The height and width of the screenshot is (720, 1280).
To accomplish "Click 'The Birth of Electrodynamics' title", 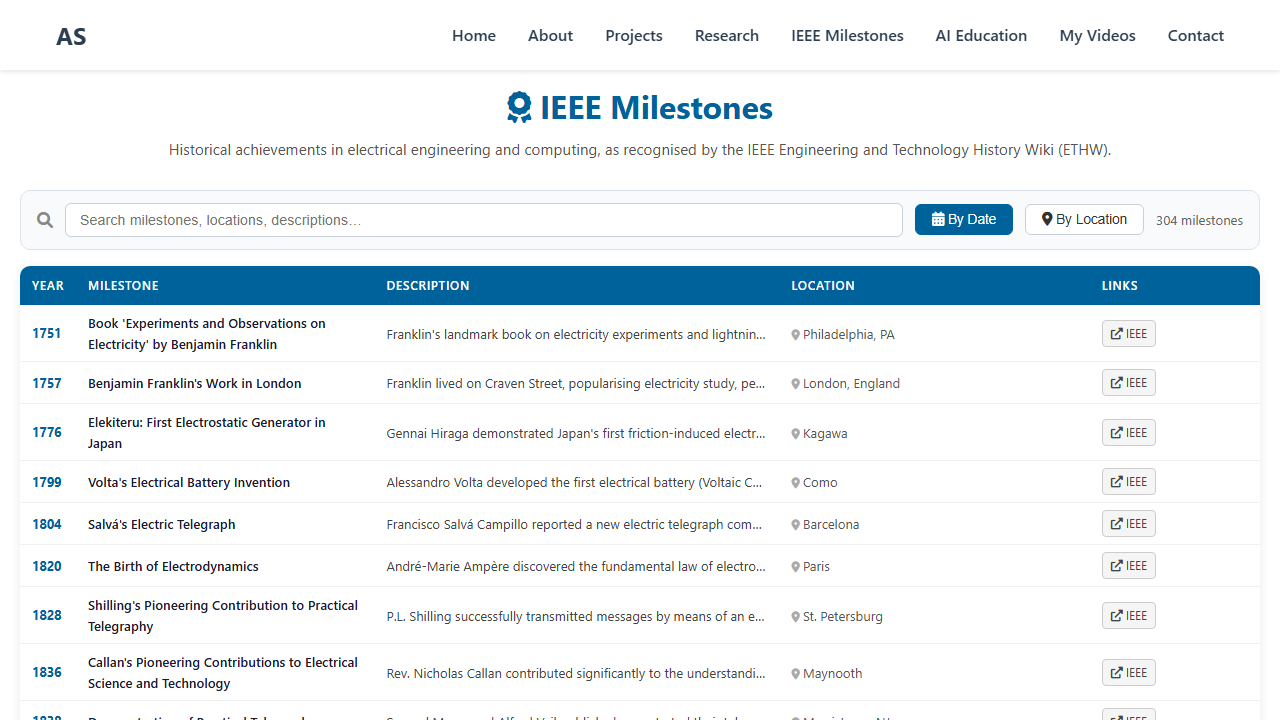I will [x=173, y=566].
